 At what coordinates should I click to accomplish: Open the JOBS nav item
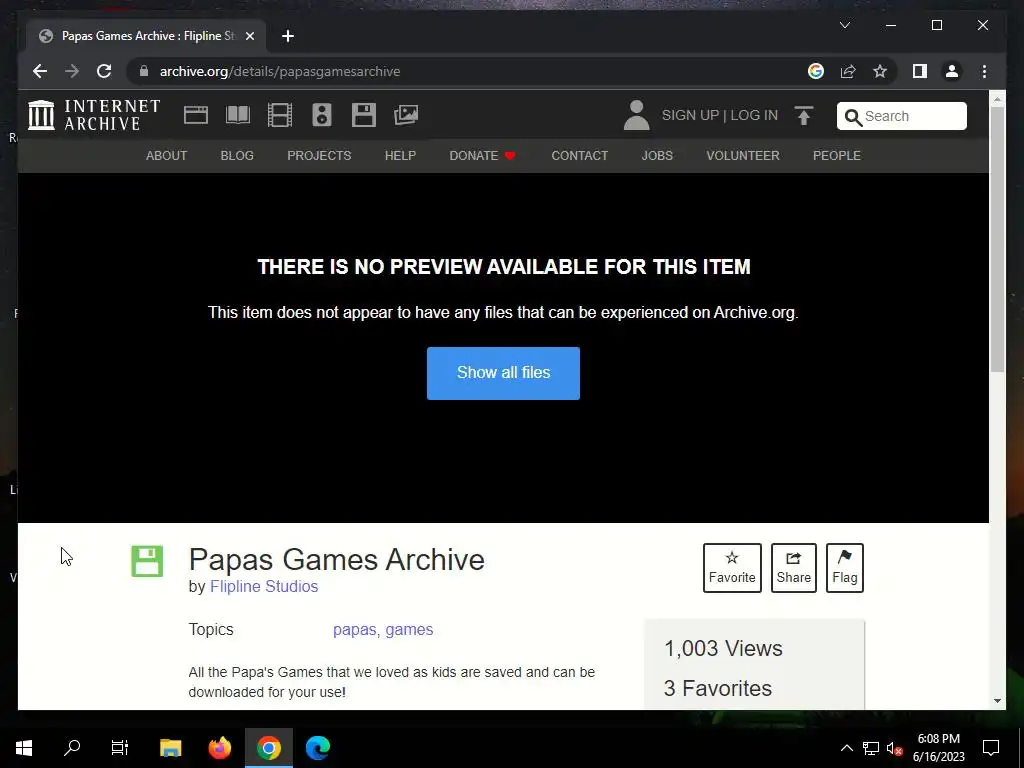point(657,155)
